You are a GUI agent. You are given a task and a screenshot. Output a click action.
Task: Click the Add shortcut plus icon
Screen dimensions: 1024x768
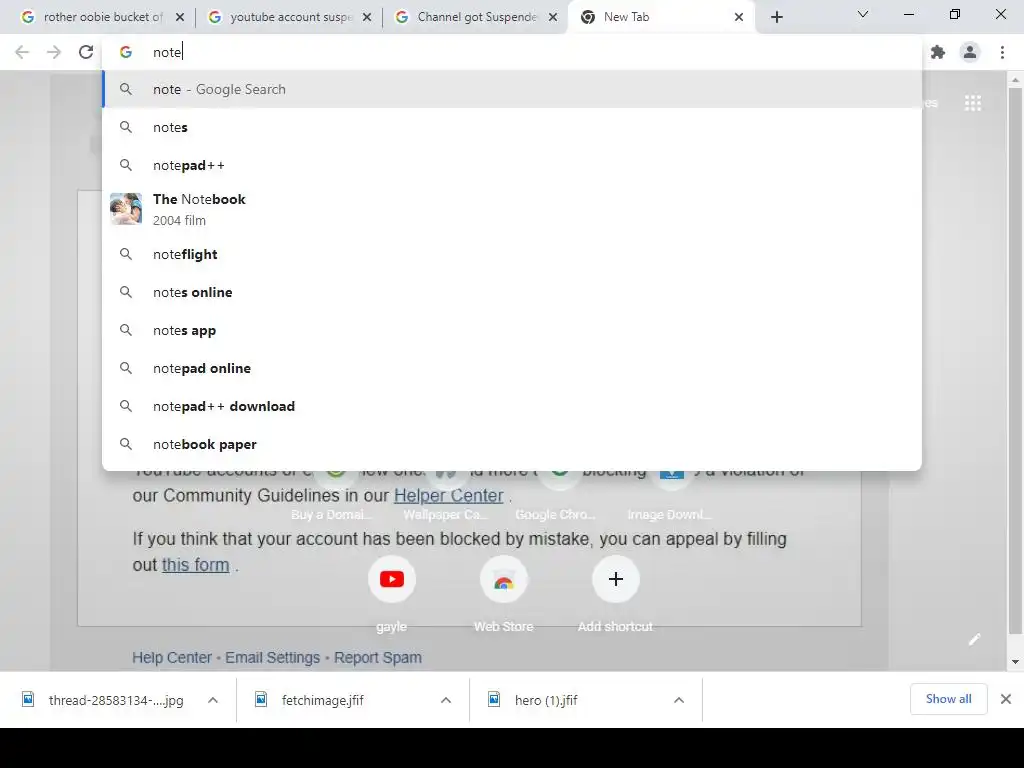[x=615, y=579]
